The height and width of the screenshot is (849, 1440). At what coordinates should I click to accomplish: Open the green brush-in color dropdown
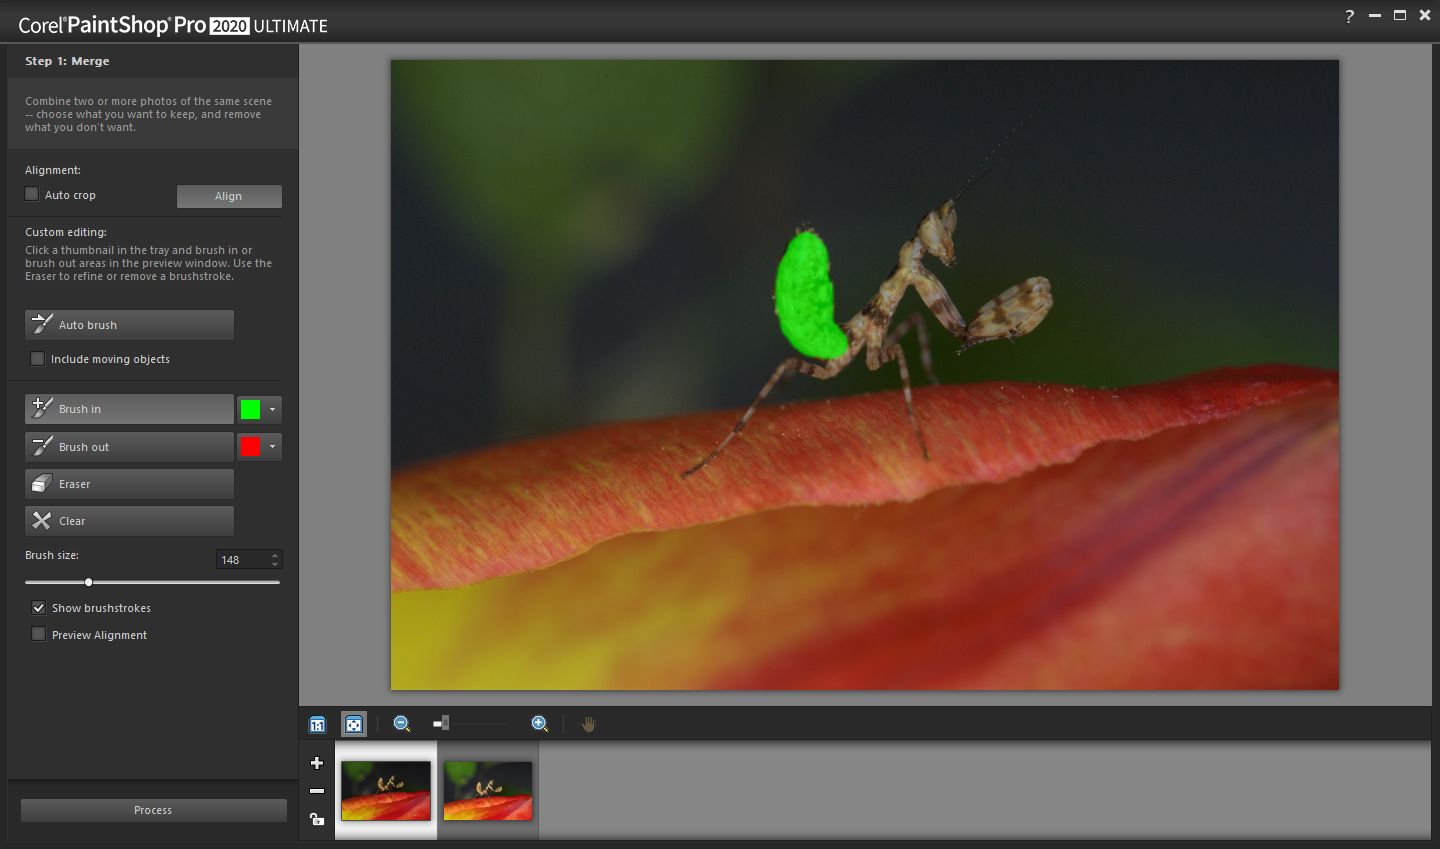270,409
